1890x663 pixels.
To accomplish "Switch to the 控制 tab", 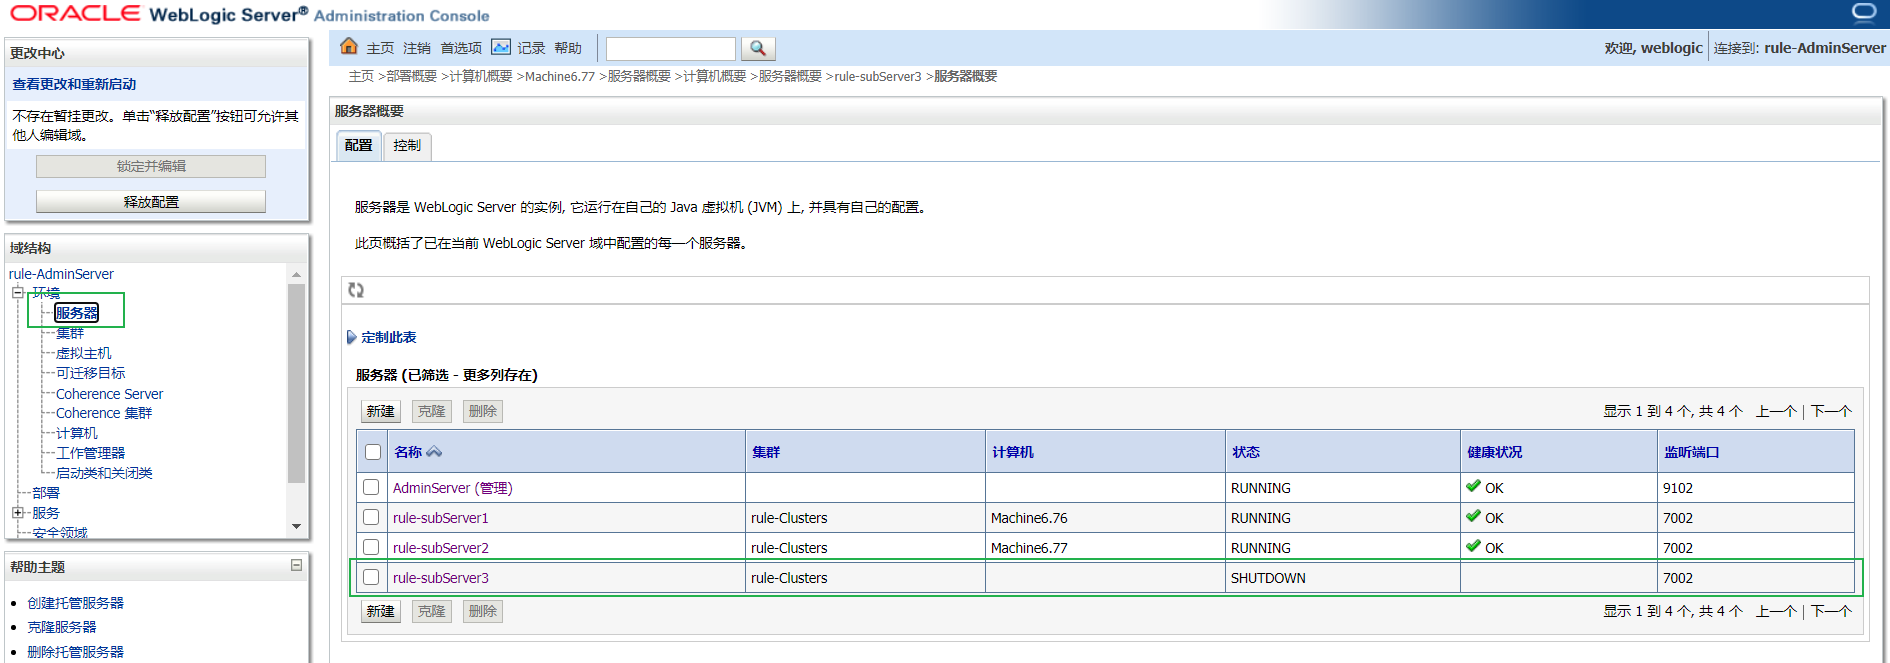I will click(x=407, y=146).
